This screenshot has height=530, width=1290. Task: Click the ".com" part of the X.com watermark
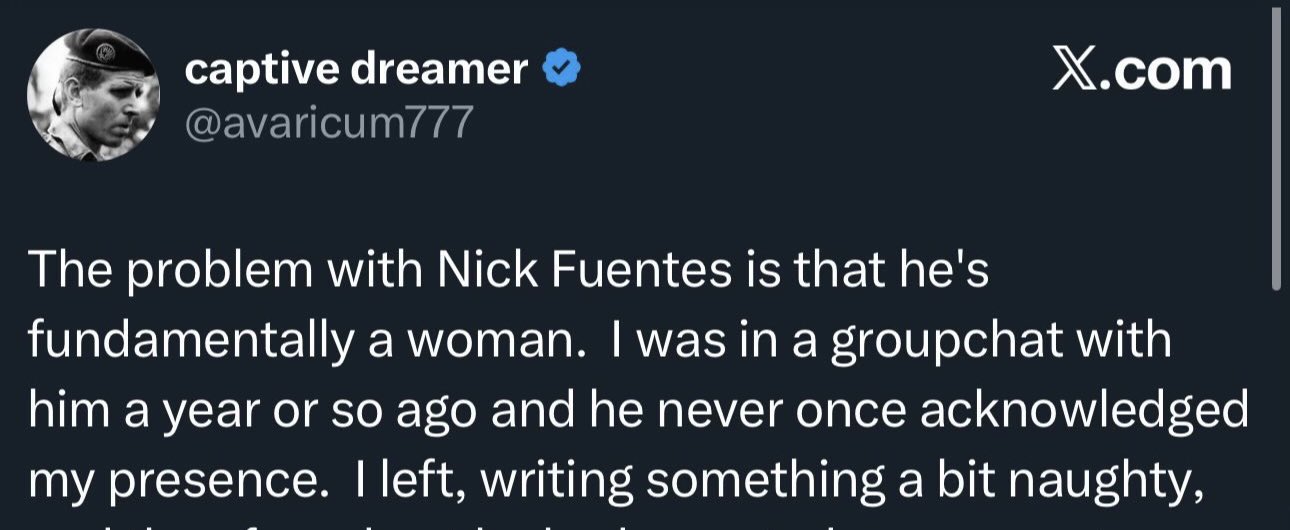click(x=1166, y=71)
